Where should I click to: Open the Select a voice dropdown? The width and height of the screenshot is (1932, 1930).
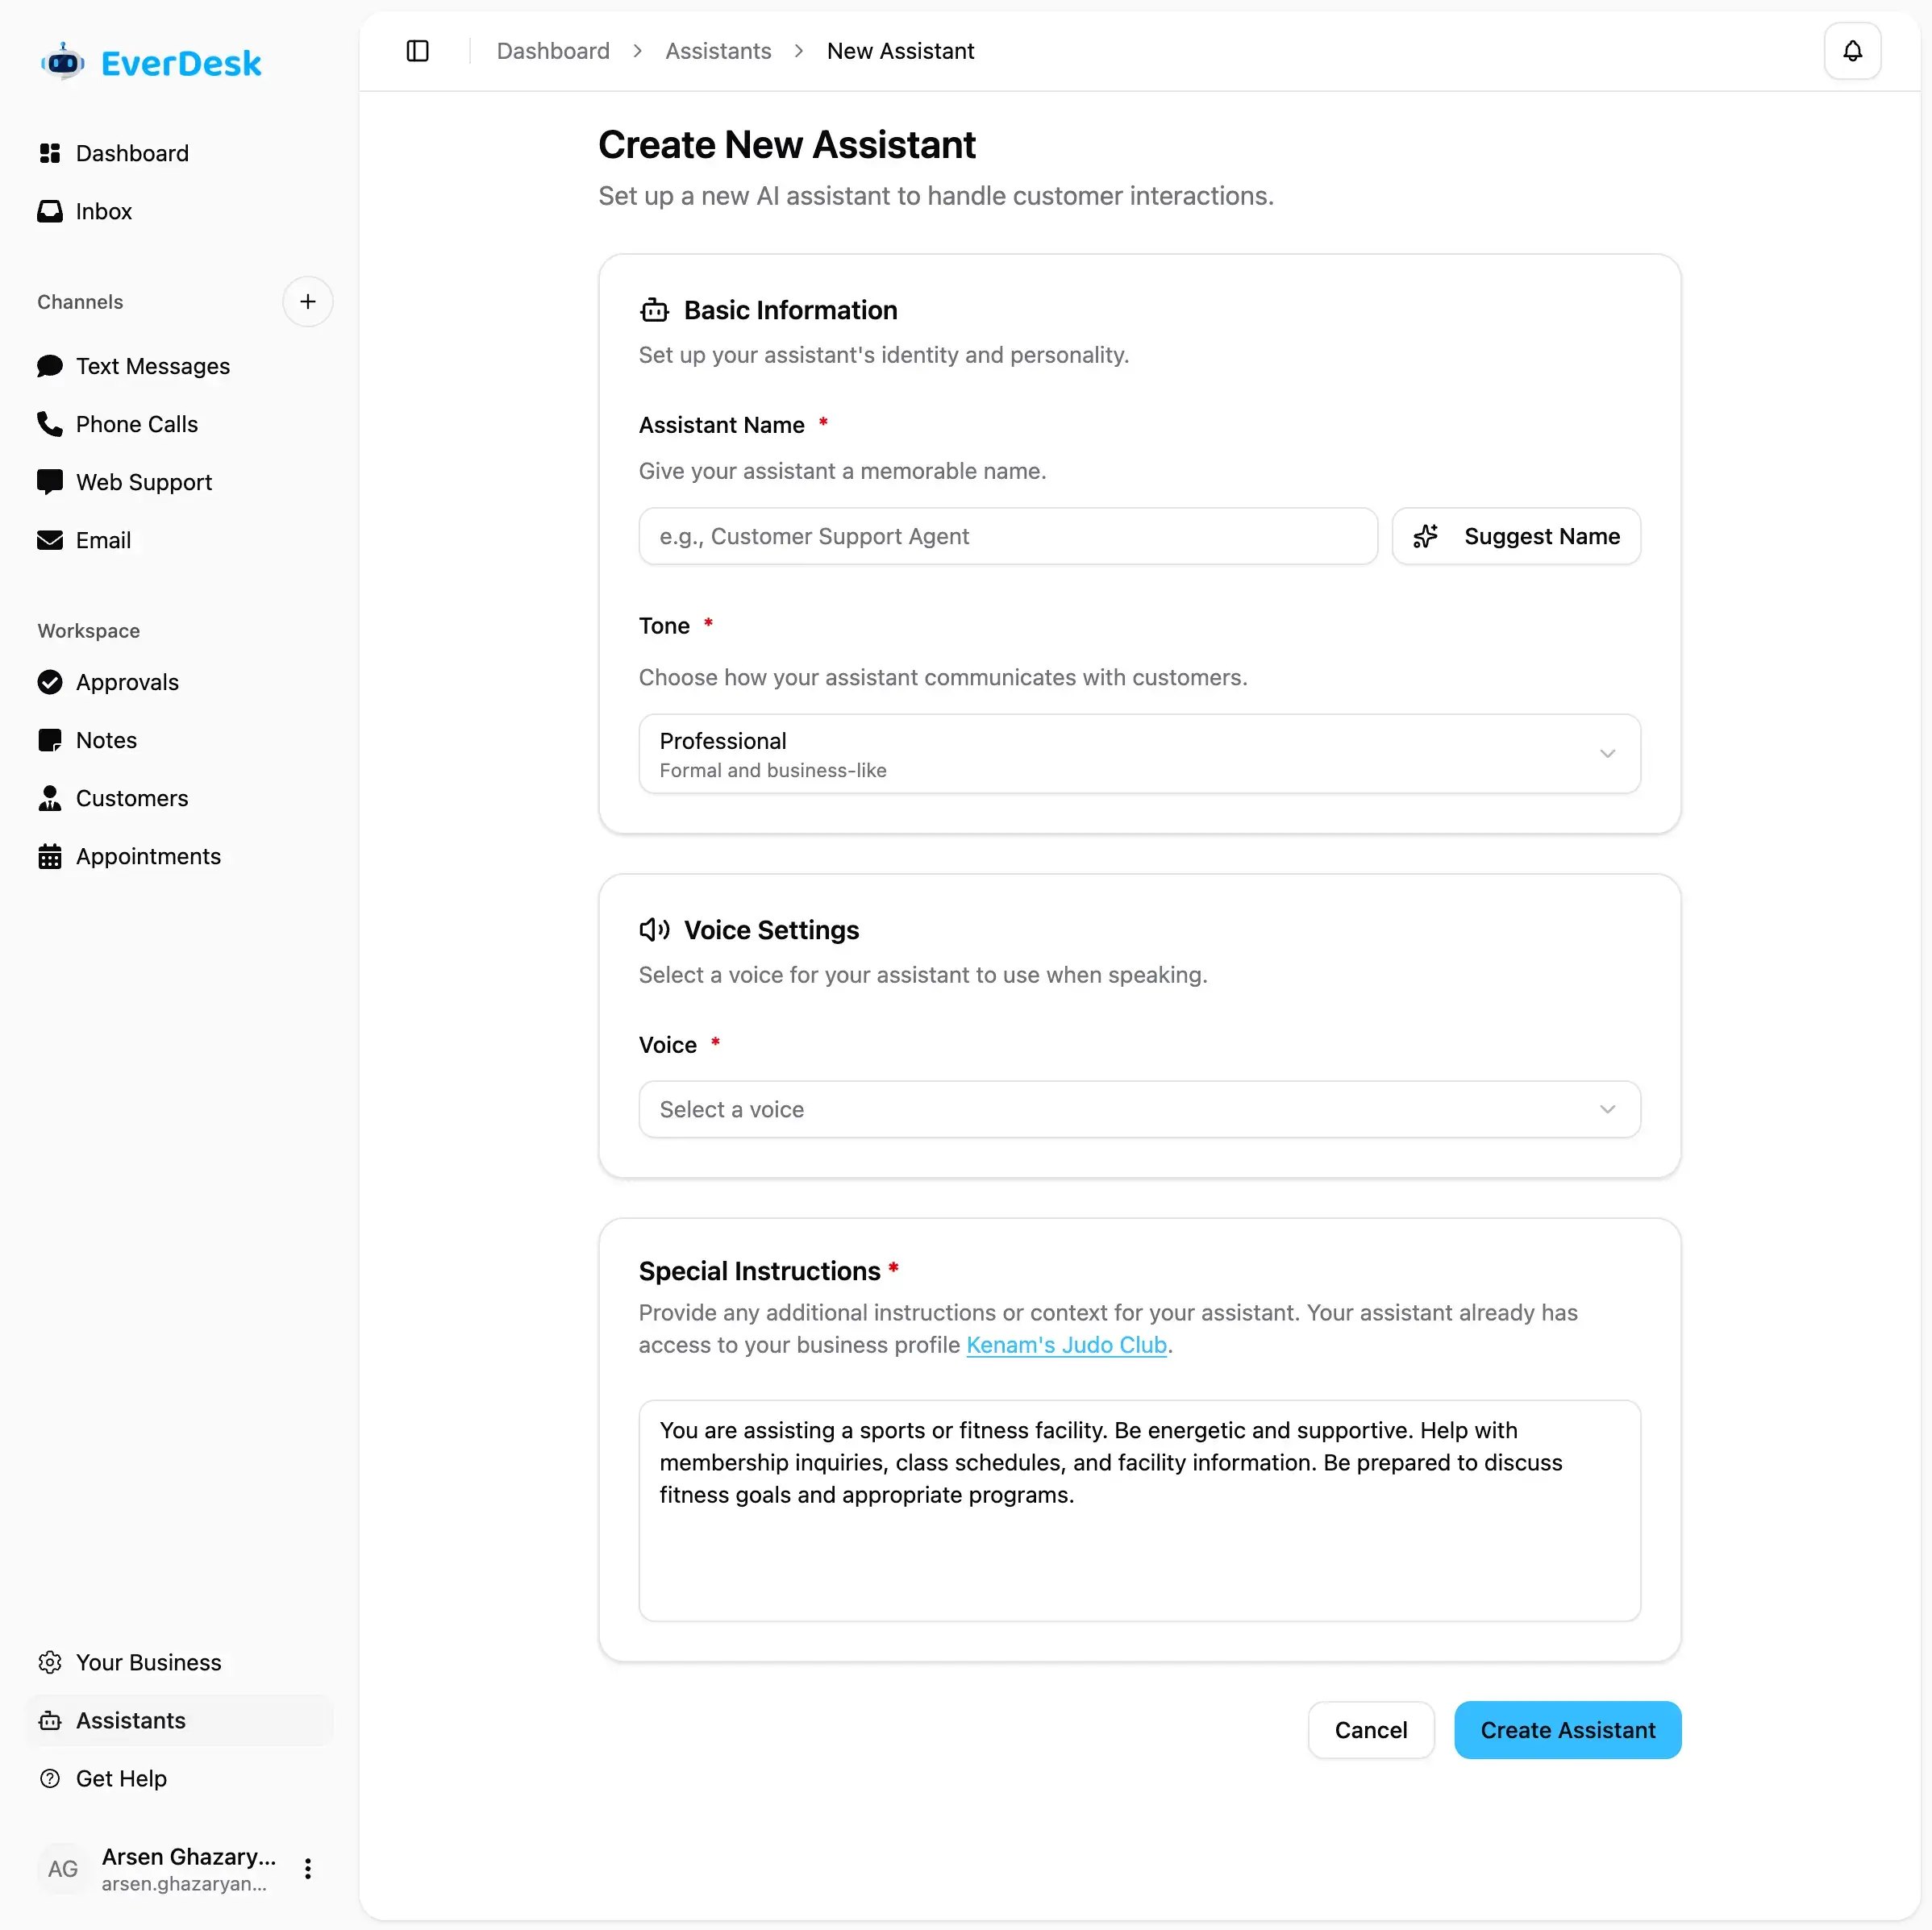coord(1139,1109)
